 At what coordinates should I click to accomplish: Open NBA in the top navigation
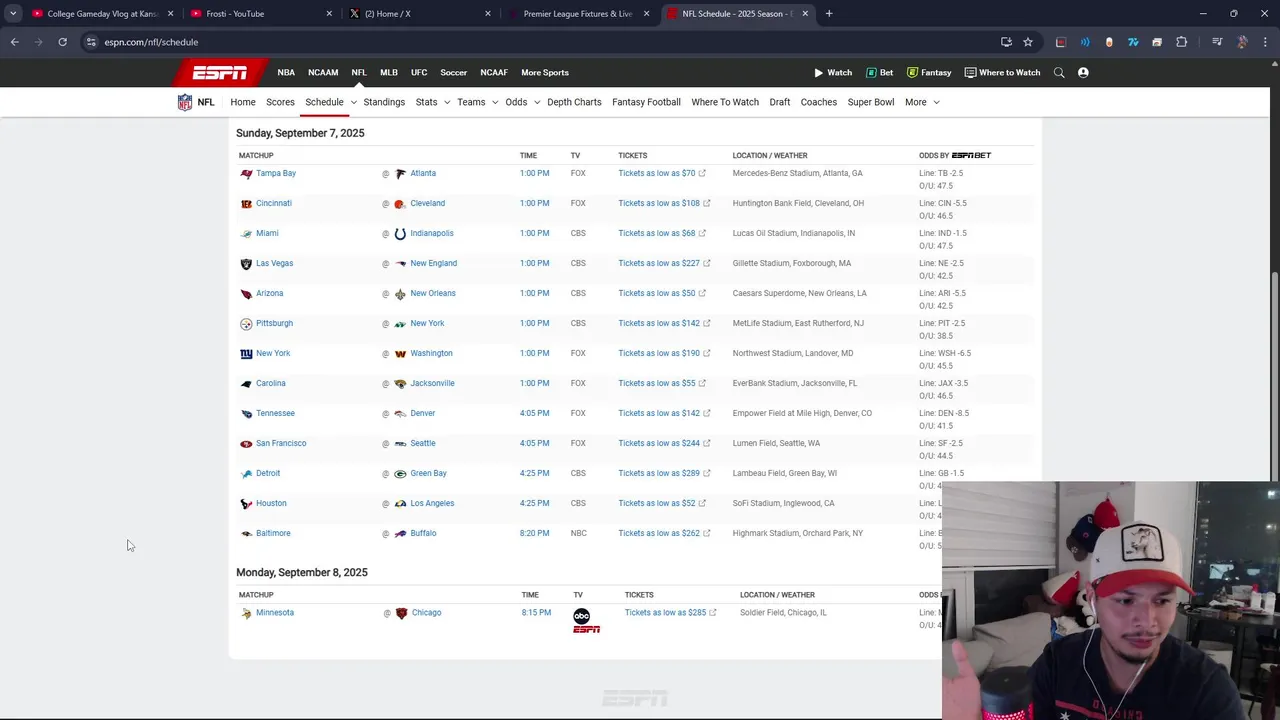point(286,72)
